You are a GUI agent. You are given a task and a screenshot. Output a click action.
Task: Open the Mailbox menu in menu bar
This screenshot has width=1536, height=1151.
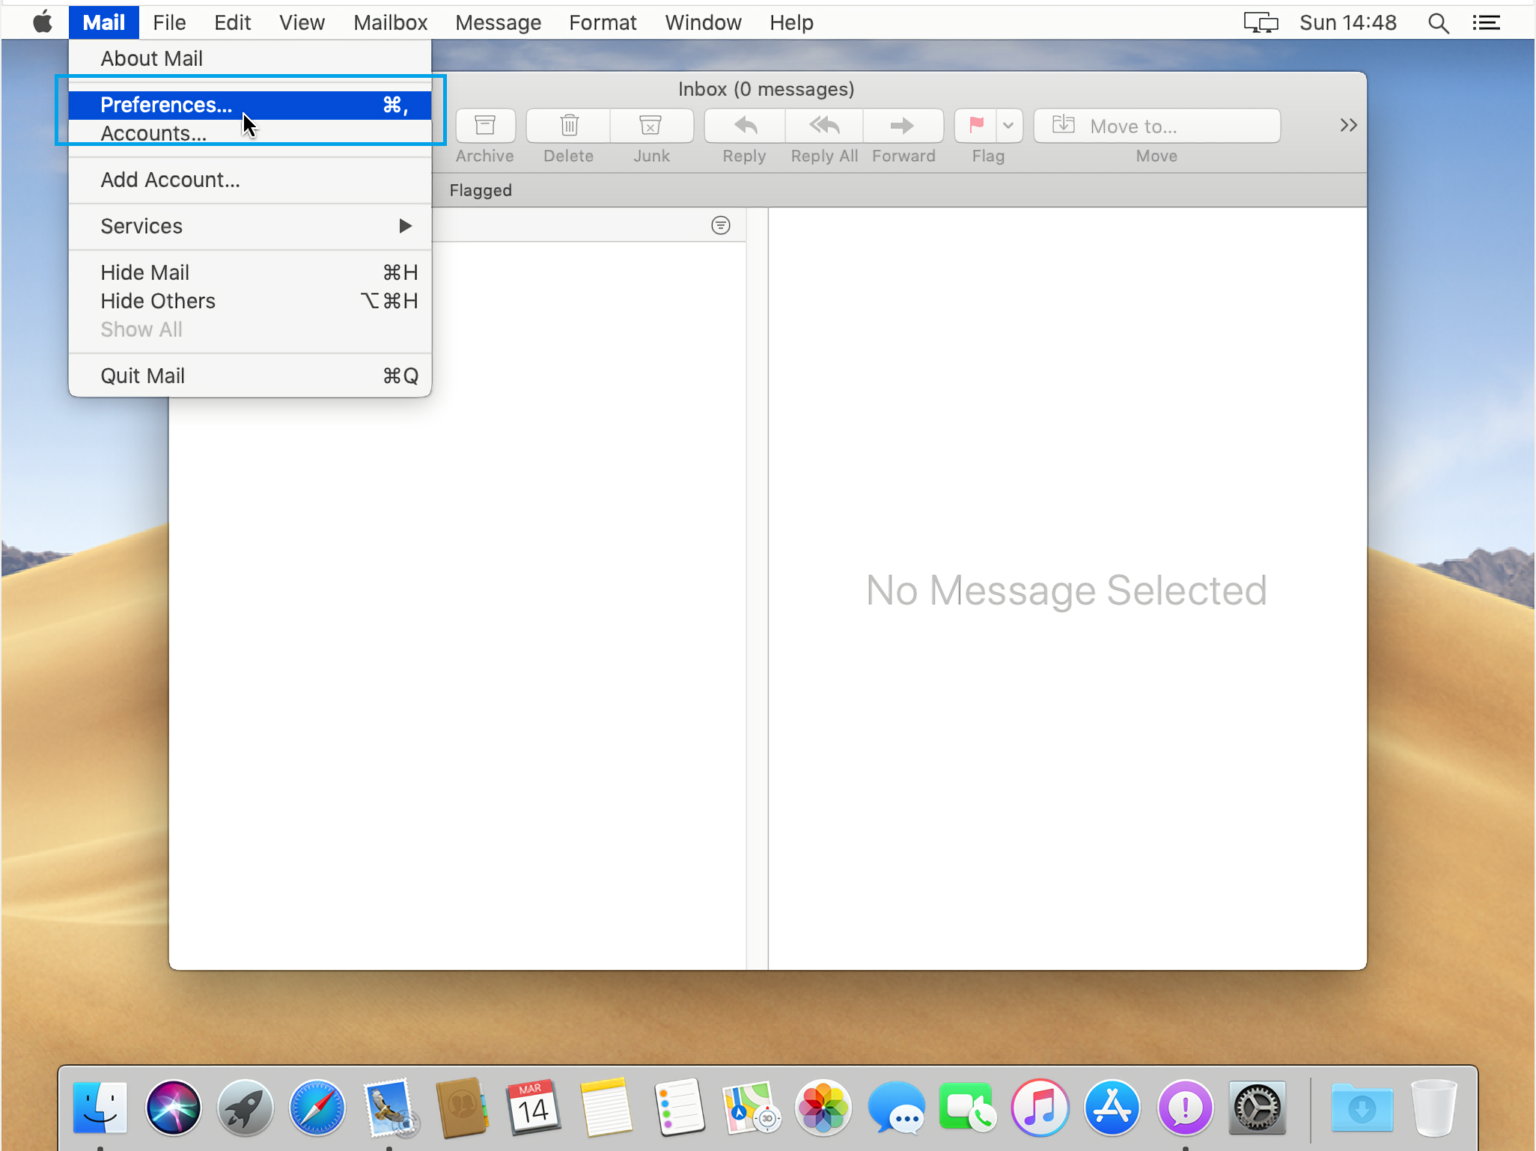pyautogui.click(x=390, y=23)
